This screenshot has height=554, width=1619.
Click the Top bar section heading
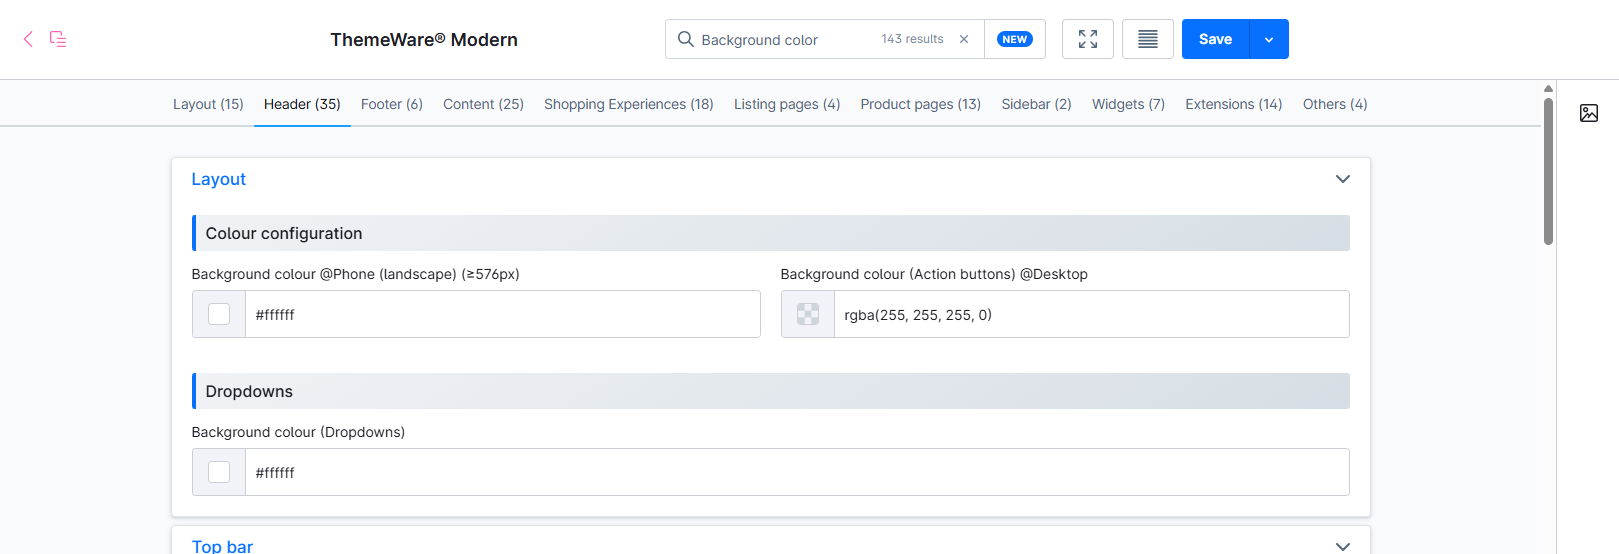tap(222, 546)
